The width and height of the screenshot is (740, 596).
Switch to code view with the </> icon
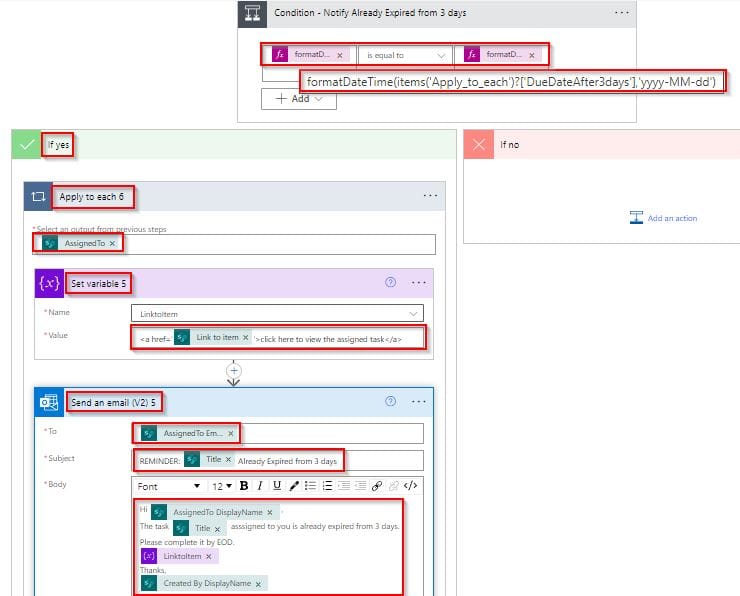tap(411, 486)
